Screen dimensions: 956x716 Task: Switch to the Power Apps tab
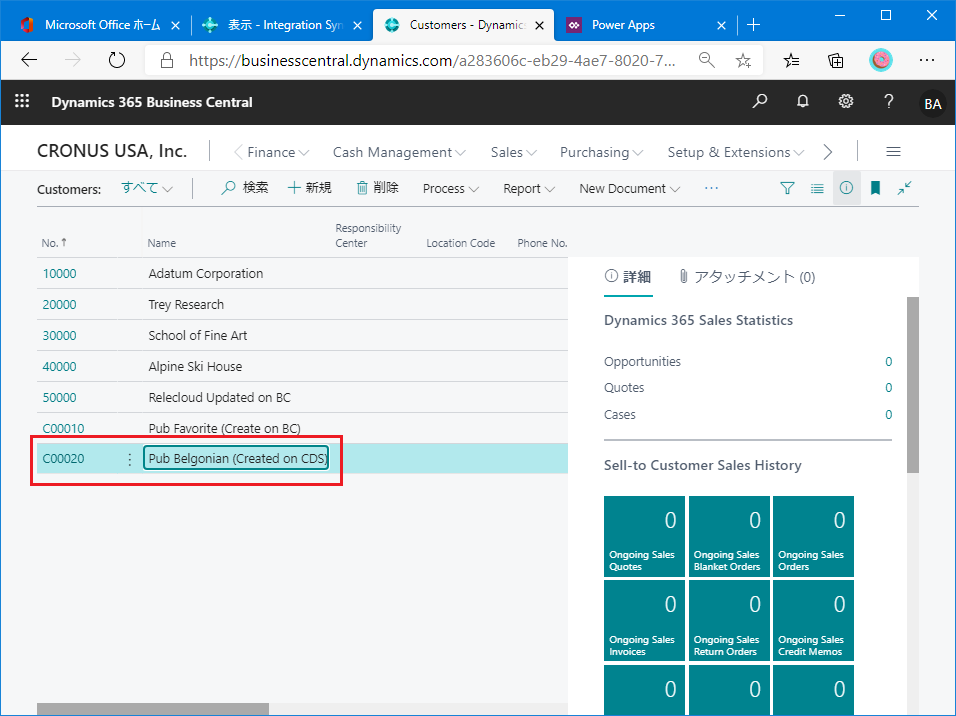tap(645, 25)
